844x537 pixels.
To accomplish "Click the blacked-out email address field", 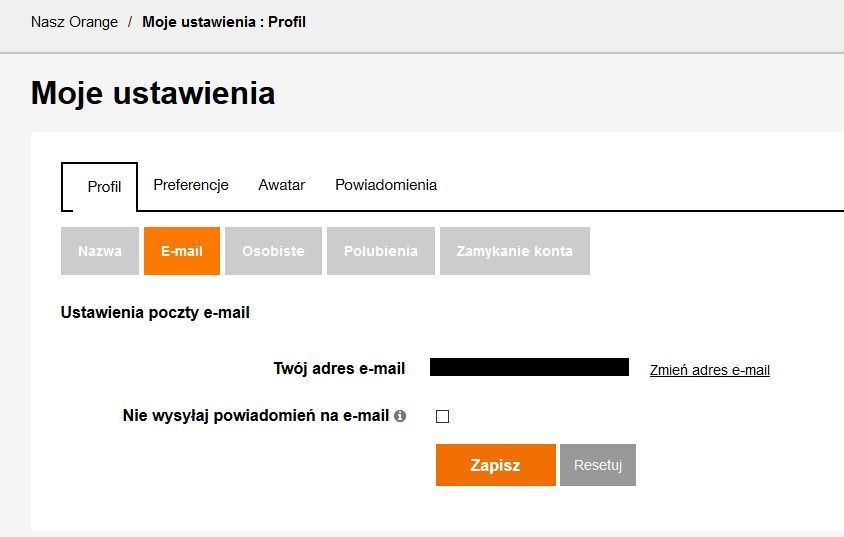I will [x=529, y=367].
